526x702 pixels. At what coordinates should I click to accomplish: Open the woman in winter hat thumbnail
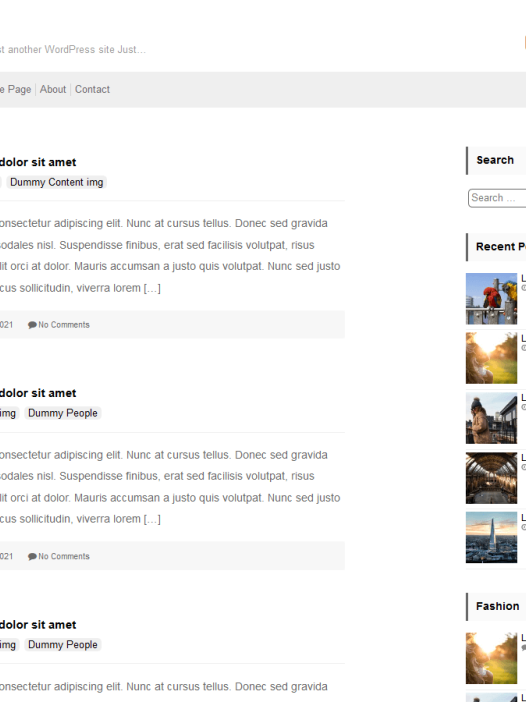coord(492,418)
